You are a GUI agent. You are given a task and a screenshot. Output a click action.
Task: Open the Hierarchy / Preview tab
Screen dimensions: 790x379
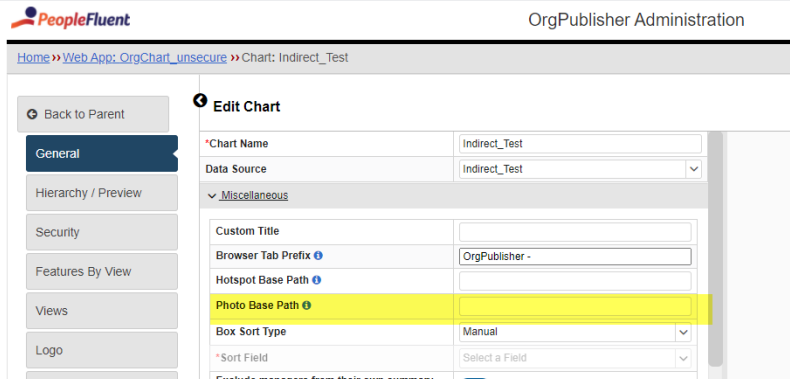pyautogui.click(x=102, y=193)
